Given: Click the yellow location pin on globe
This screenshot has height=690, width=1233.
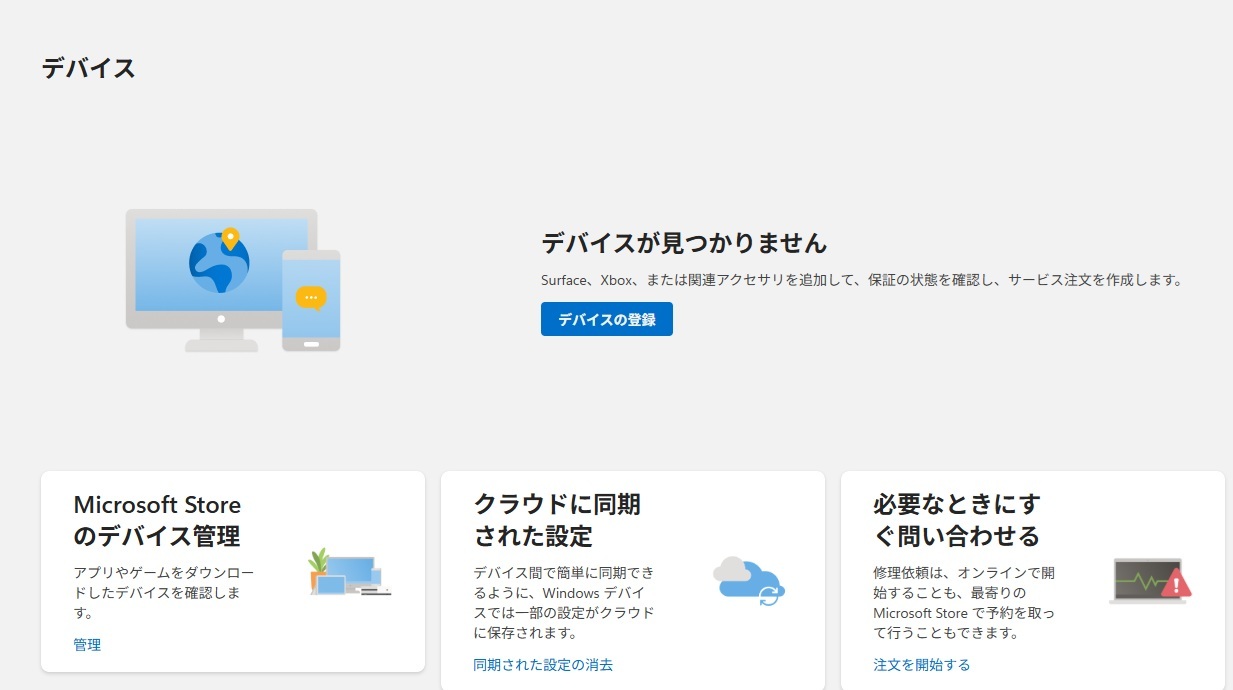Looking at the screenshot, I should [231, 239].
